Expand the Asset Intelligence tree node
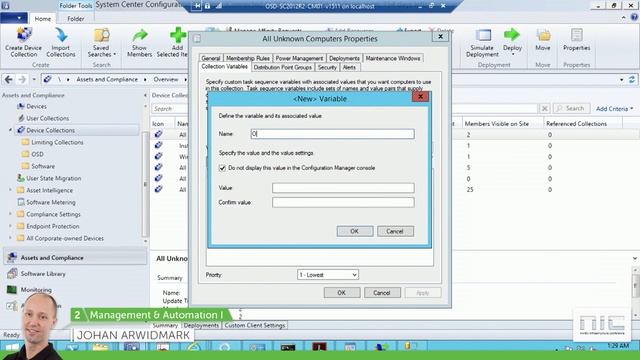The image size is (640, 360). coord(11,190)
